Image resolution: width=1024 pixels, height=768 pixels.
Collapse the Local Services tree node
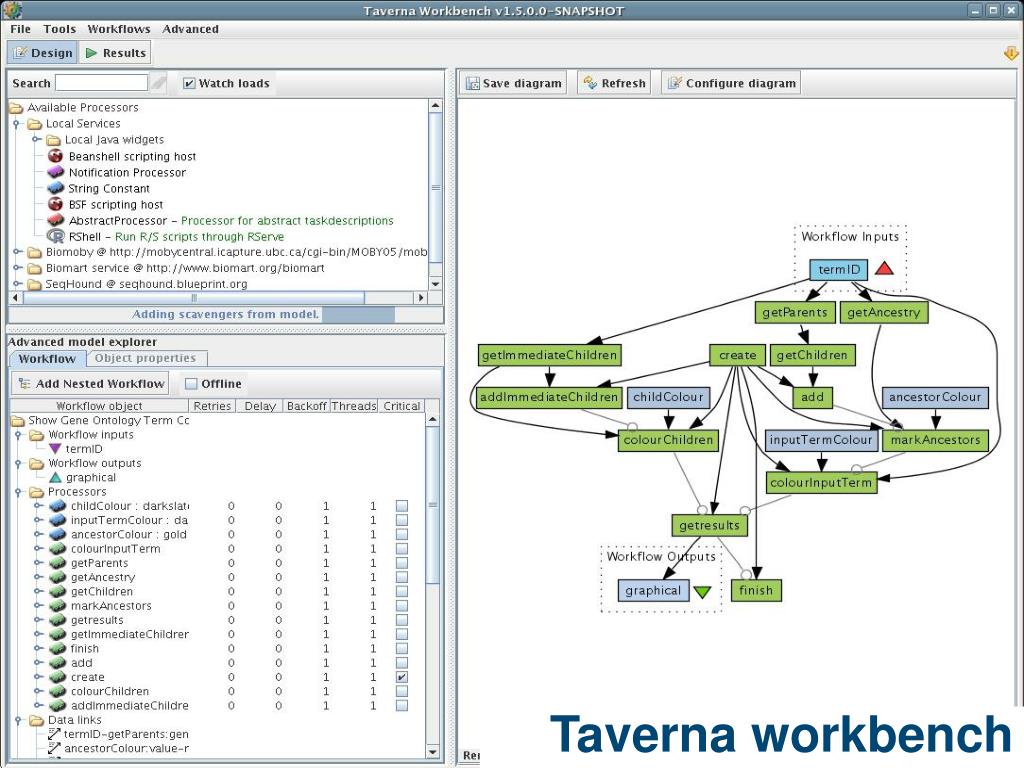click(x=17, y=123)
